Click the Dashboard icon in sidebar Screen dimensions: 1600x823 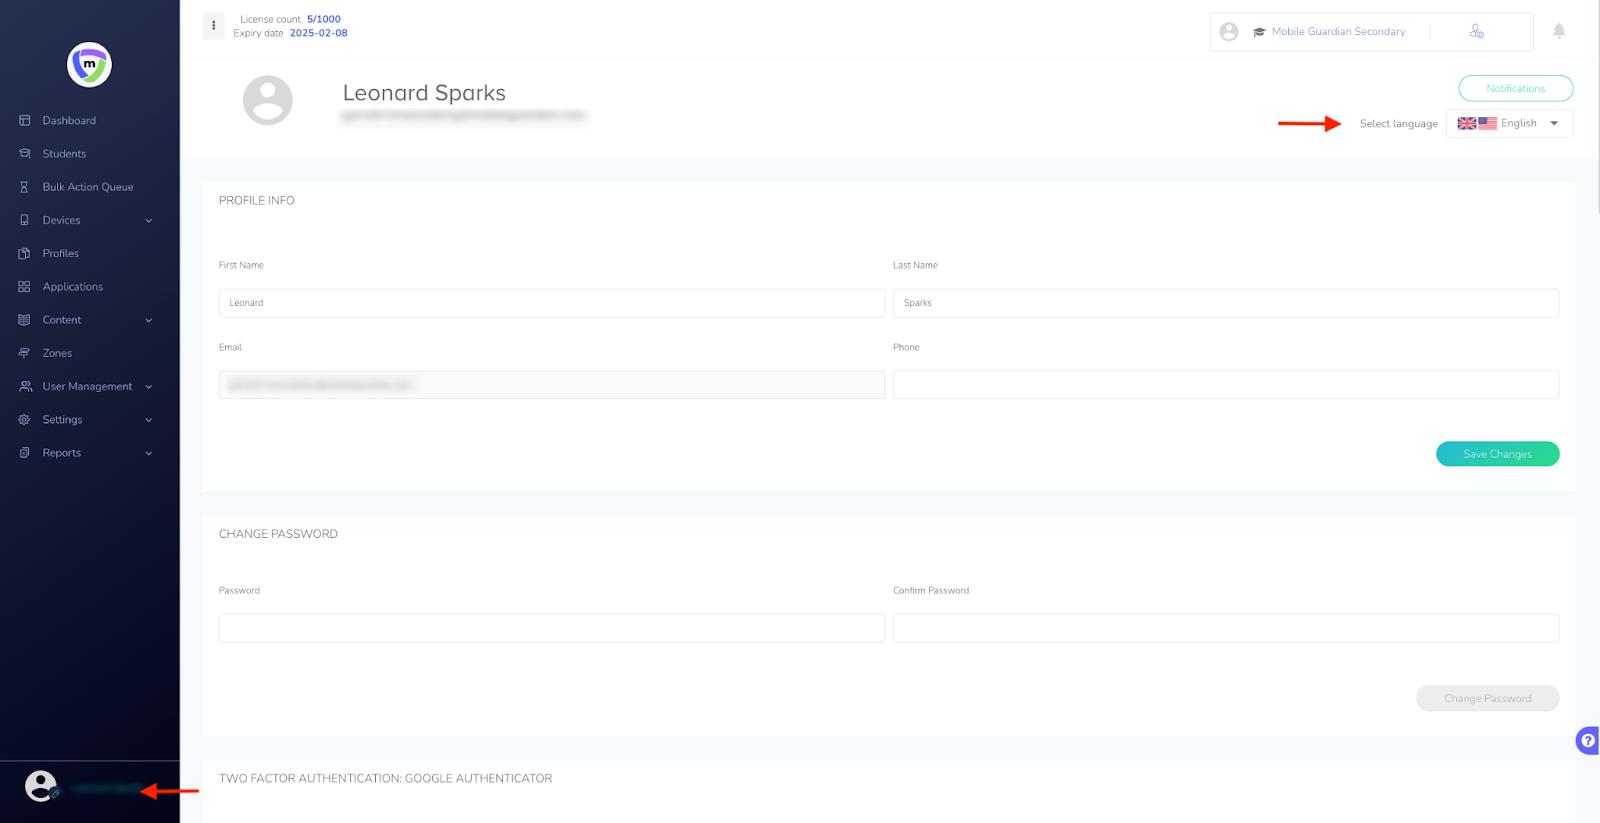25,121
